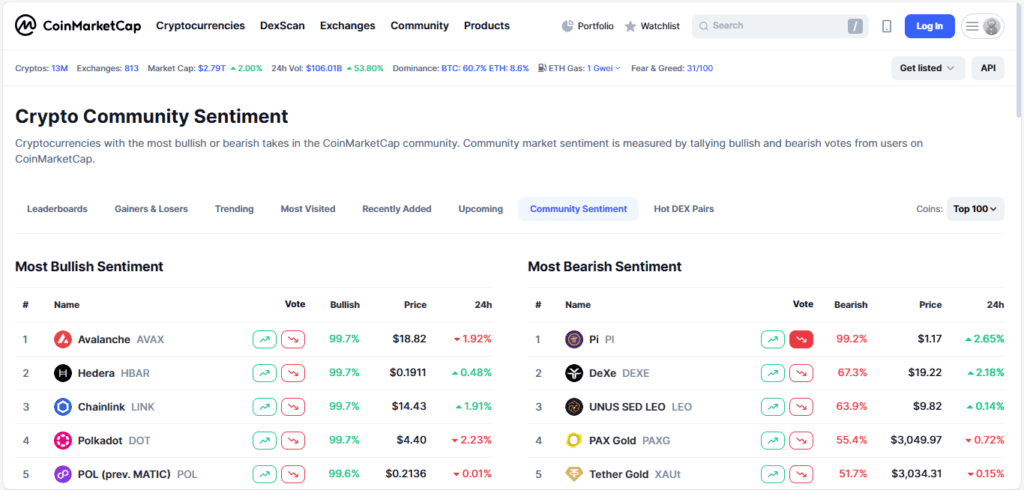Open the Community nav menu
Image resolution: width=1024 pixels, height=490 pixels.
[x=420, y=26]
